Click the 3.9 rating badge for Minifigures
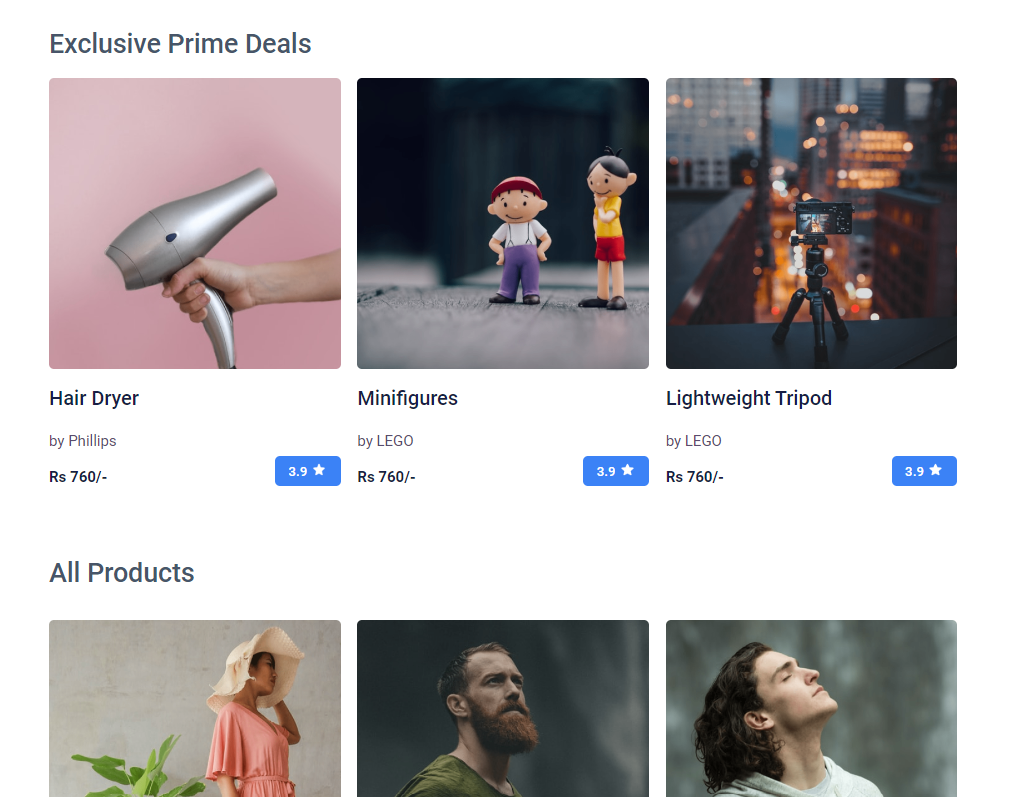The width and height of the screenshot is (1036, 797). point(616,471)
